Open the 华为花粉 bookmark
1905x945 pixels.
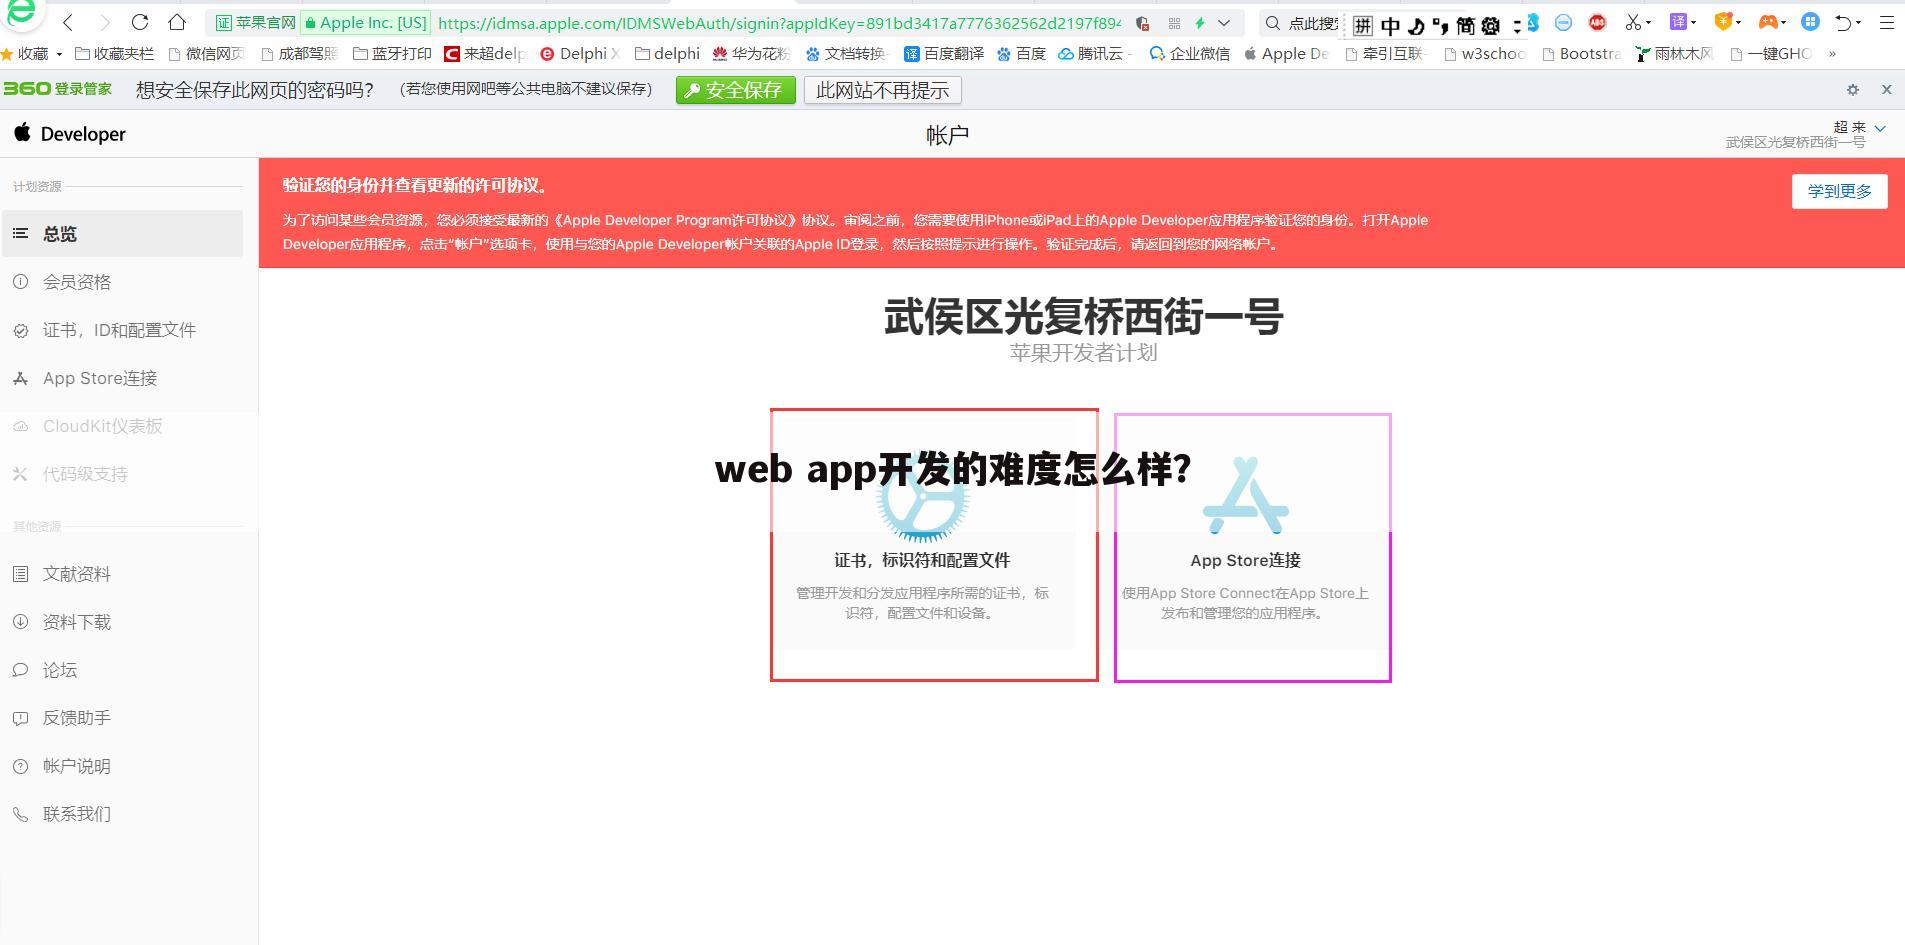pos(751,54)
